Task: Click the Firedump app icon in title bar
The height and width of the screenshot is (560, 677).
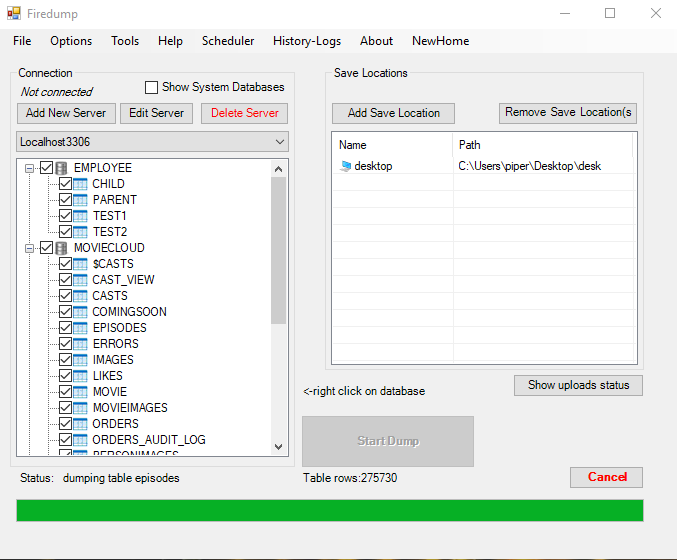Action: tap(14, 13)
